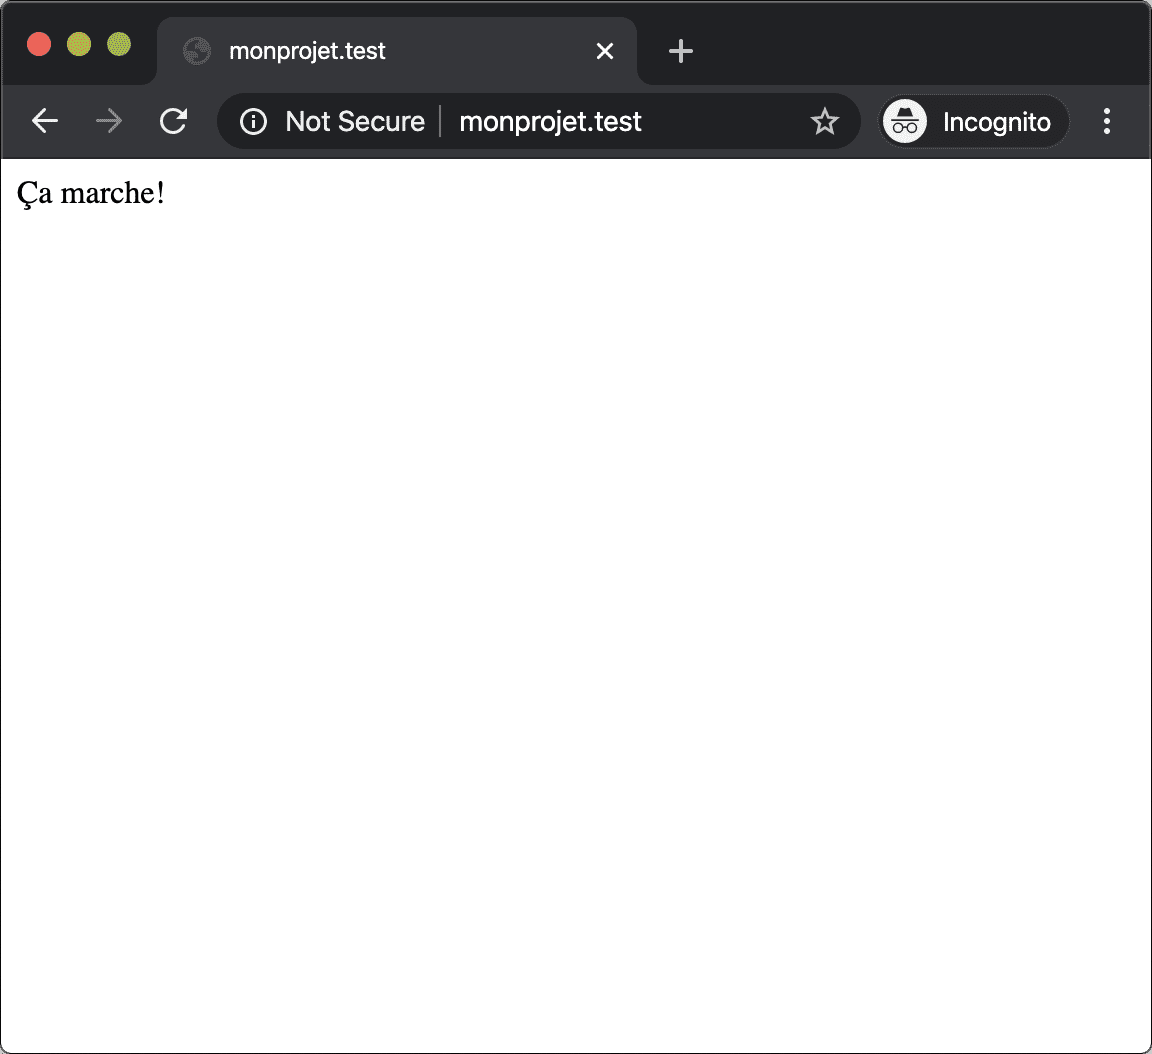
Task: Click the red window close control
Action: point(38,44)
